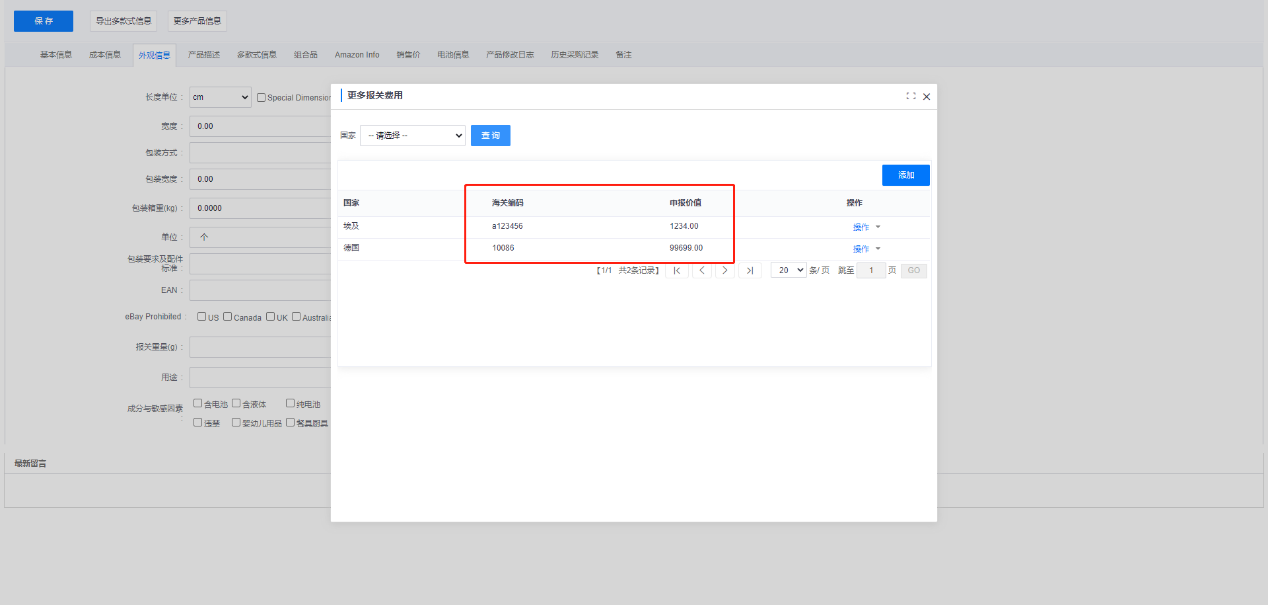Tick the Special Dimension checkbox
The width and height of the screenshot is (1268, 605).
pyautogui.click(x=262, y=98)
